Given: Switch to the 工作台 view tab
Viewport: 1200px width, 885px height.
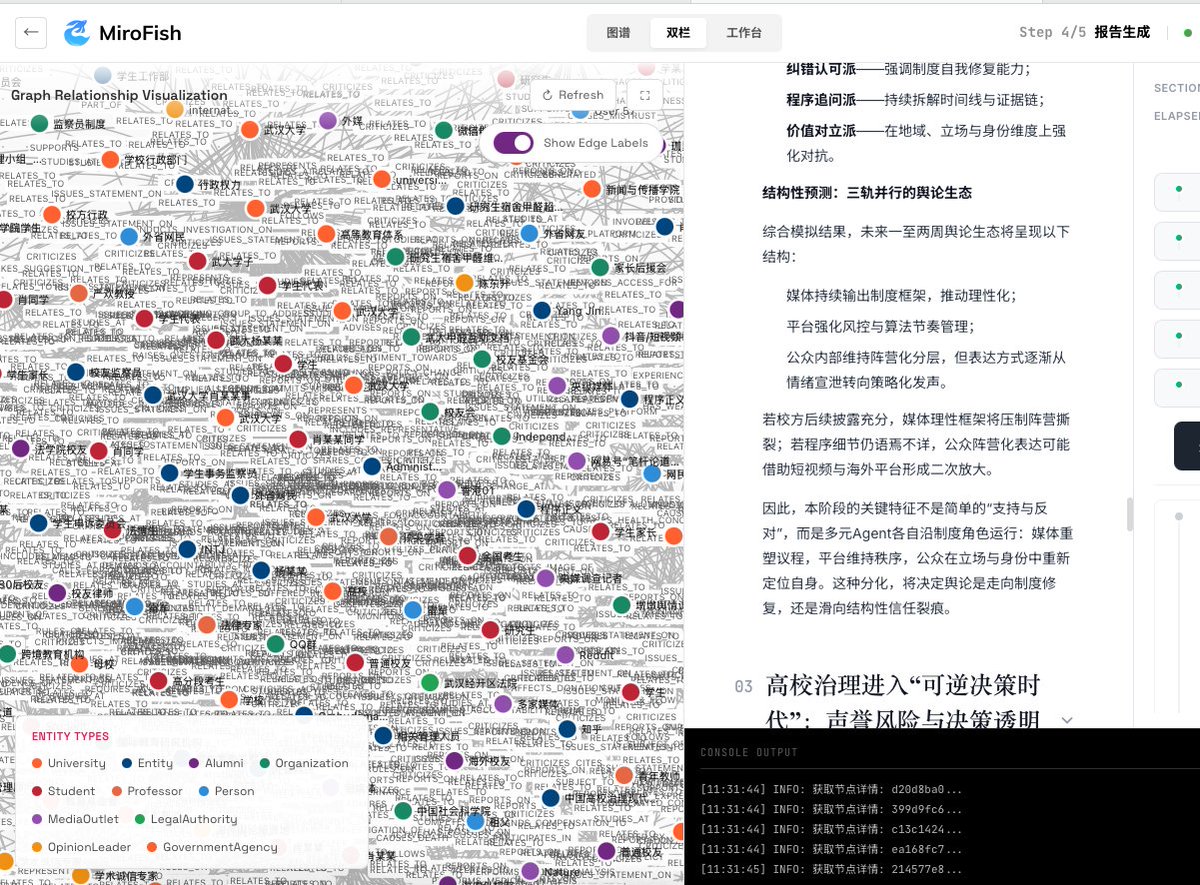Looking at the screenshot, I should (x=743, y=33).
